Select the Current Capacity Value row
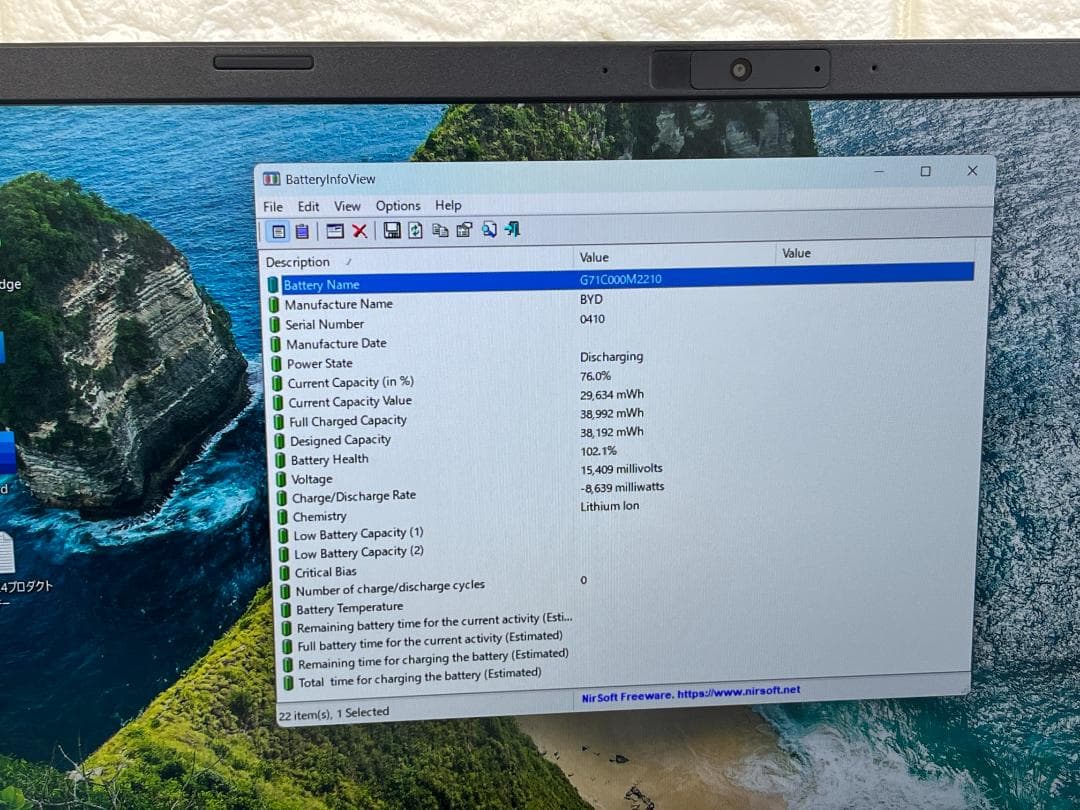The image size is (1080, 810). (620, 398)
